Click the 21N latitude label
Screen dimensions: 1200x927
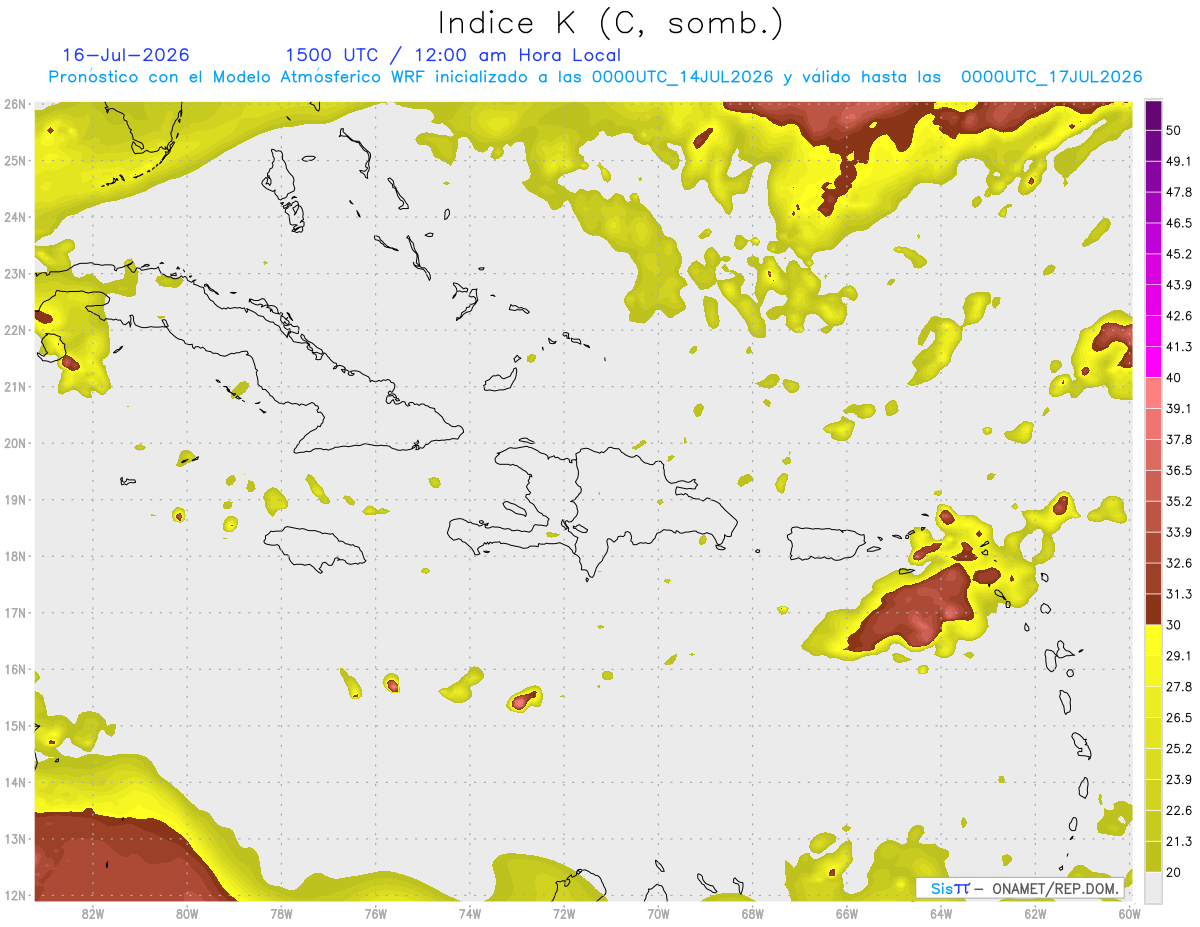click(15, 387)
